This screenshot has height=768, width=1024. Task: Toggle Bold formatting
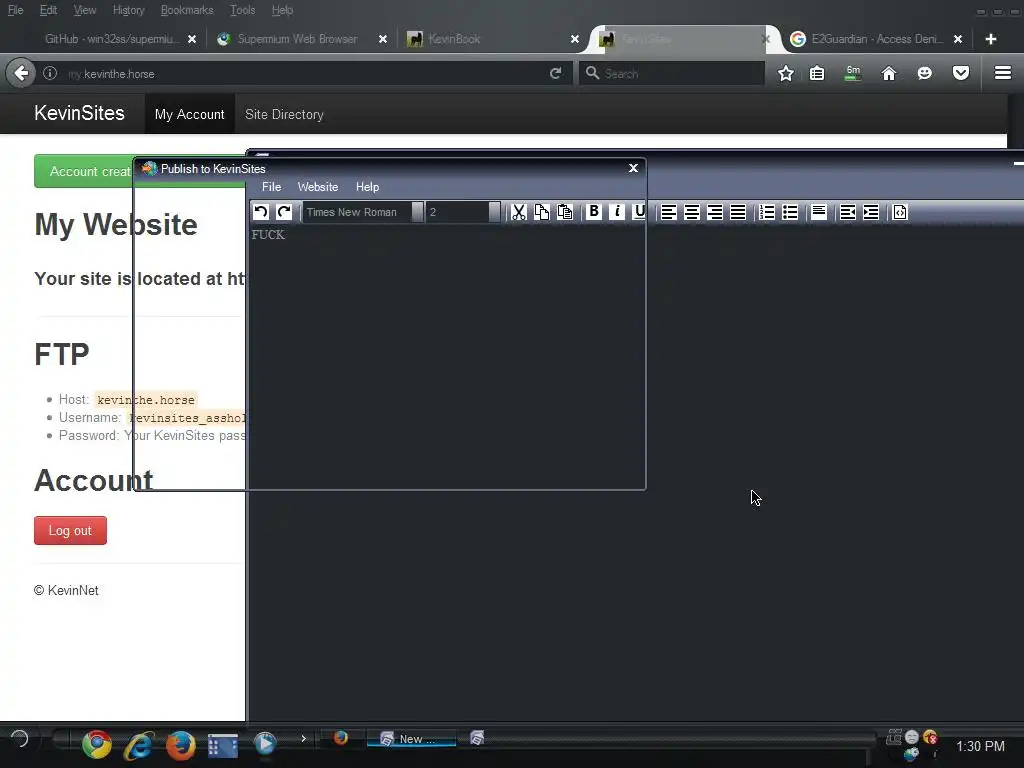point(594,212)
